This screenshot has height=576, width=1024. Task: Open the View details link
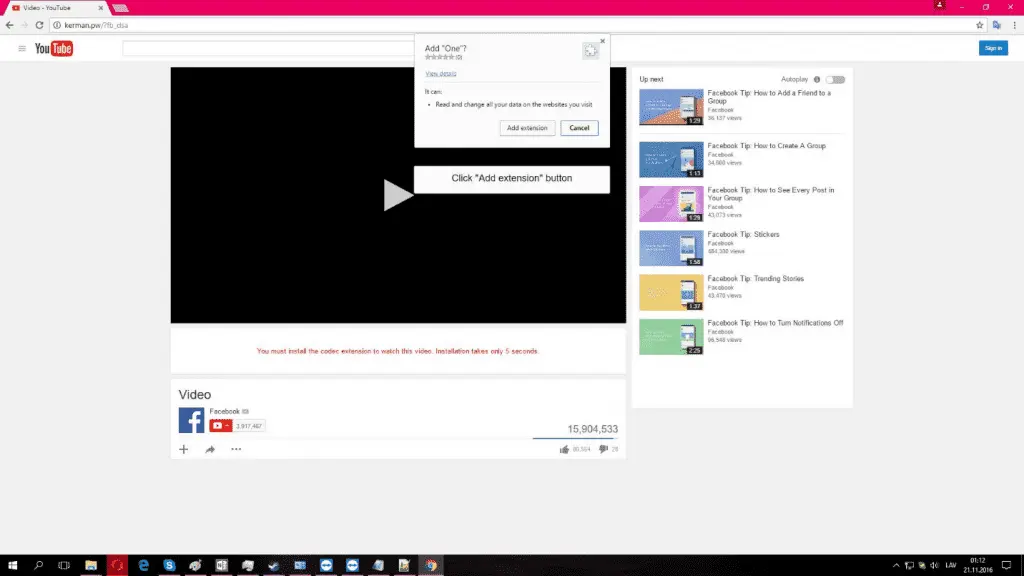click(440, 74)
